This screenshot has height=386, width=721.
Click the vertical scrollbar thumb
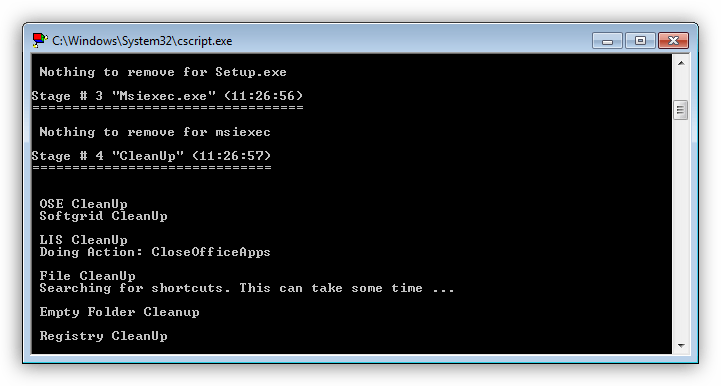681,110
